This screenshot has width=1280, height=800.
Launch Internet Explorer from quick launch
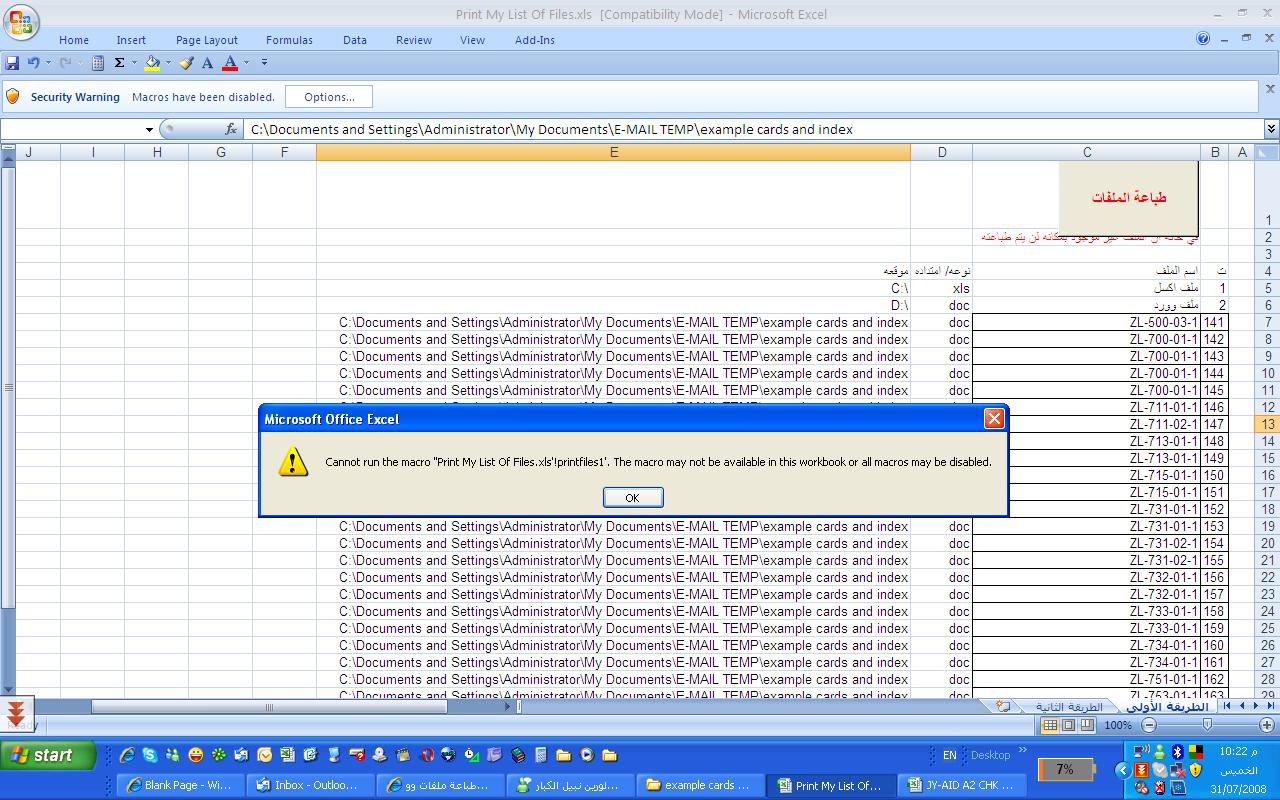point(127,755)
